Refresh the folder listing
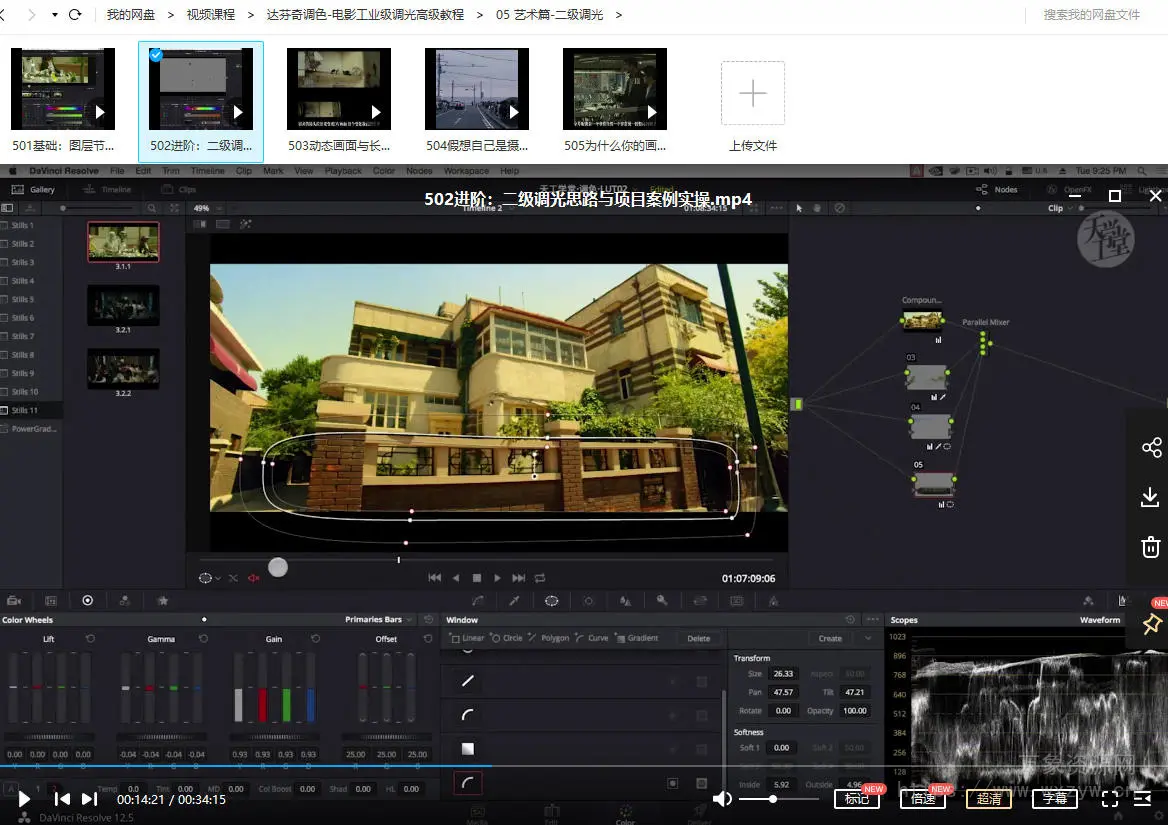 pos(75,15)
